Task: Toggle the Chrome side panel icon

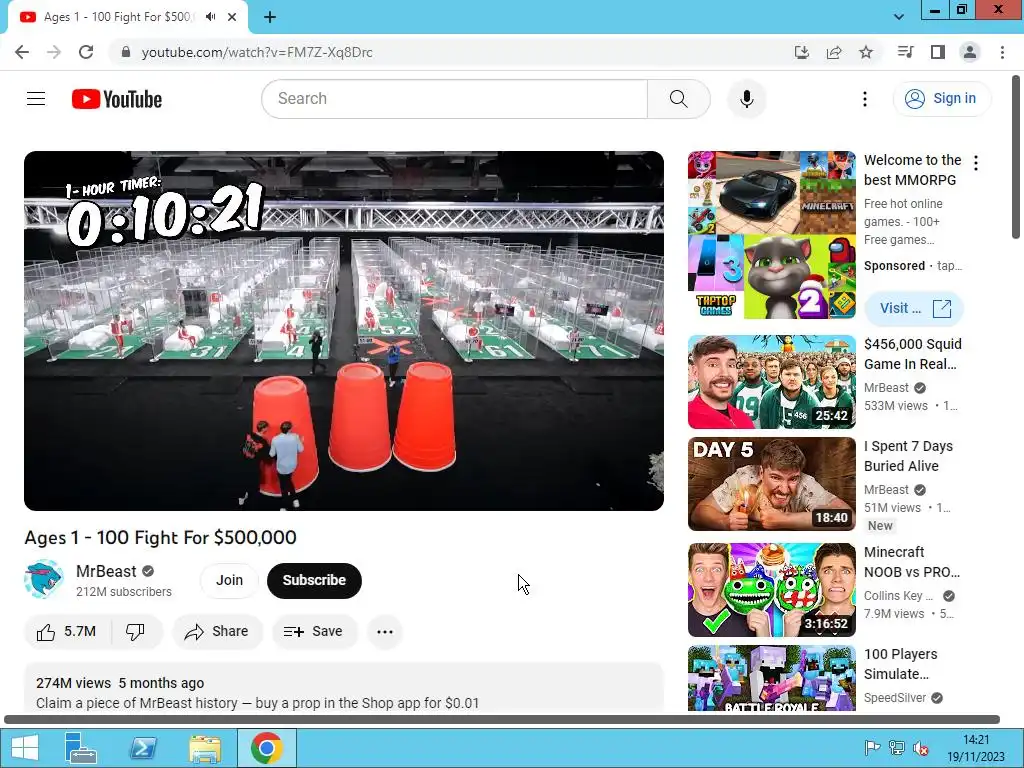Action: (x=938, y=52)
